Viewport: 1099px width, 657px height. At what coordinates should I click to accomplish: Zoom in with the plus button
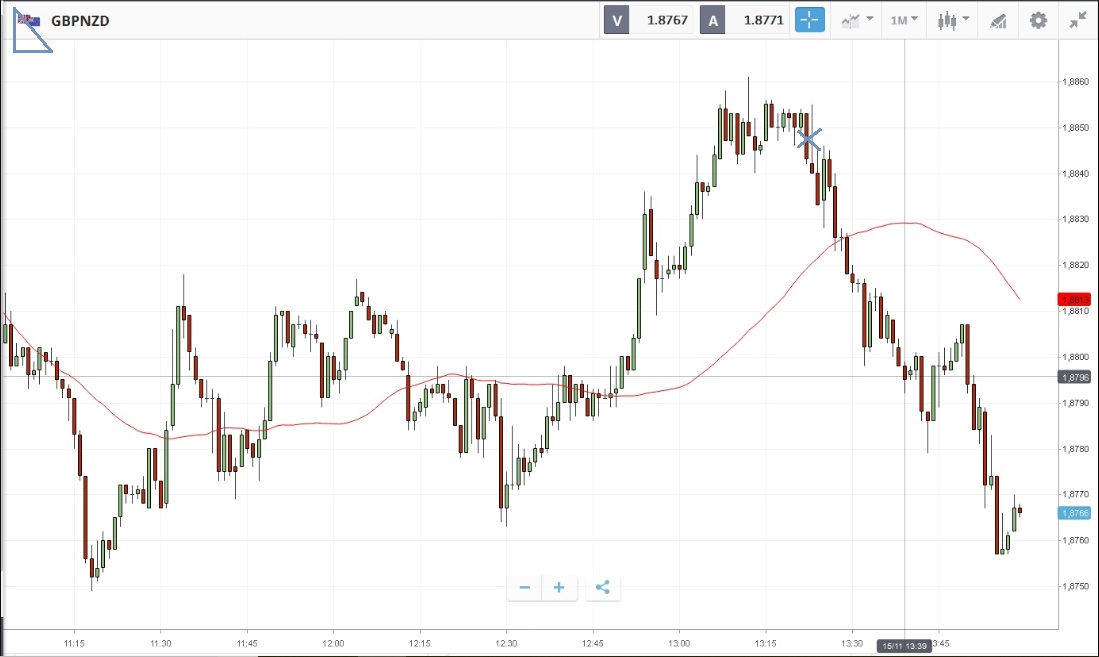click(x=559, y=587)
